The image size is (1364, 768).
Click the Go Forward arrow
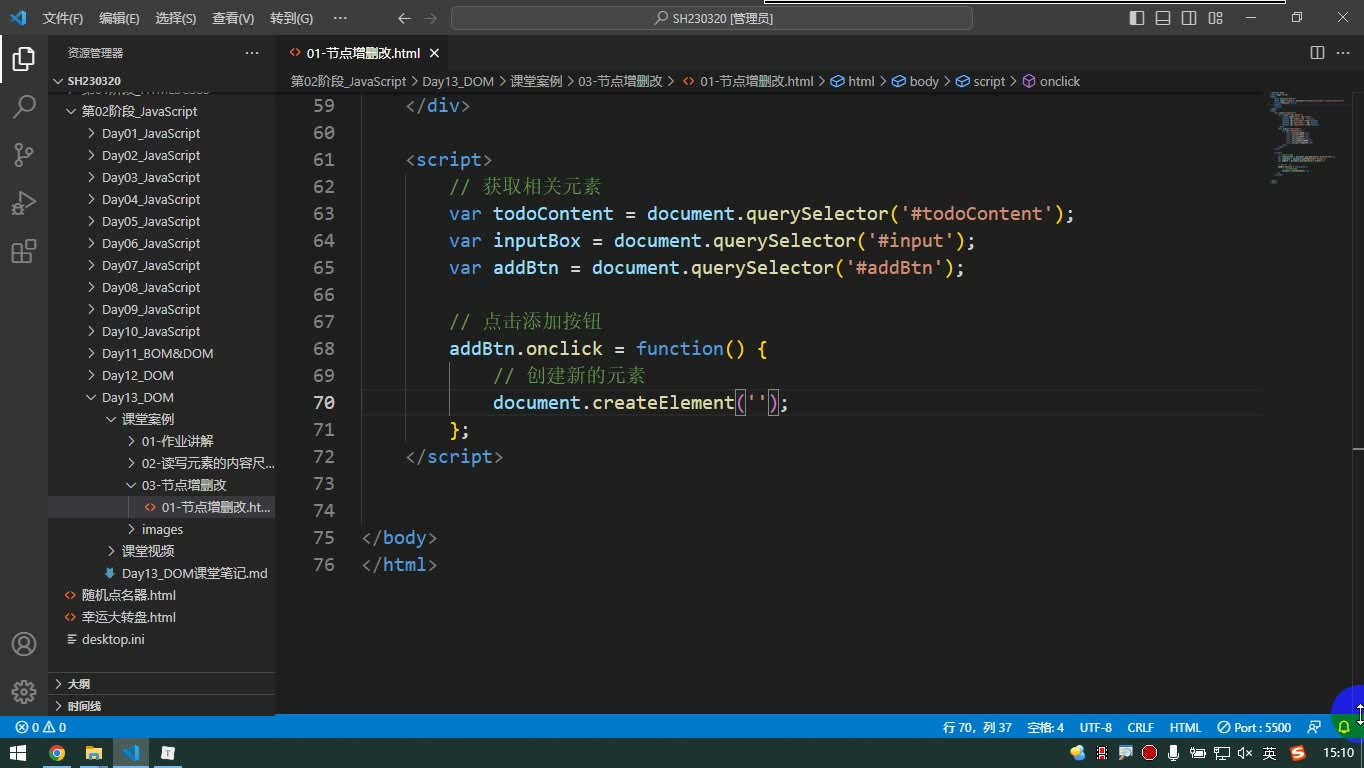pyautogui.click(x=430, y=18)
